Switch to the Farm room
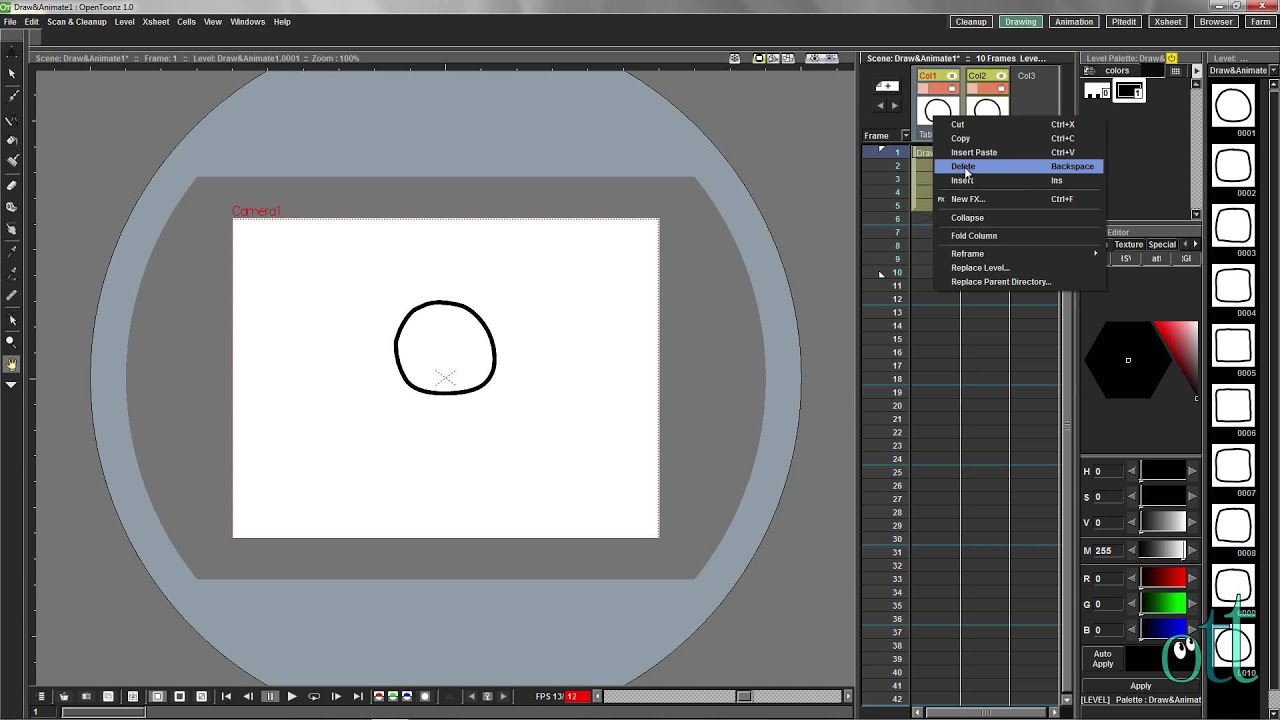1280x720 pixels. coord(1259,22)
